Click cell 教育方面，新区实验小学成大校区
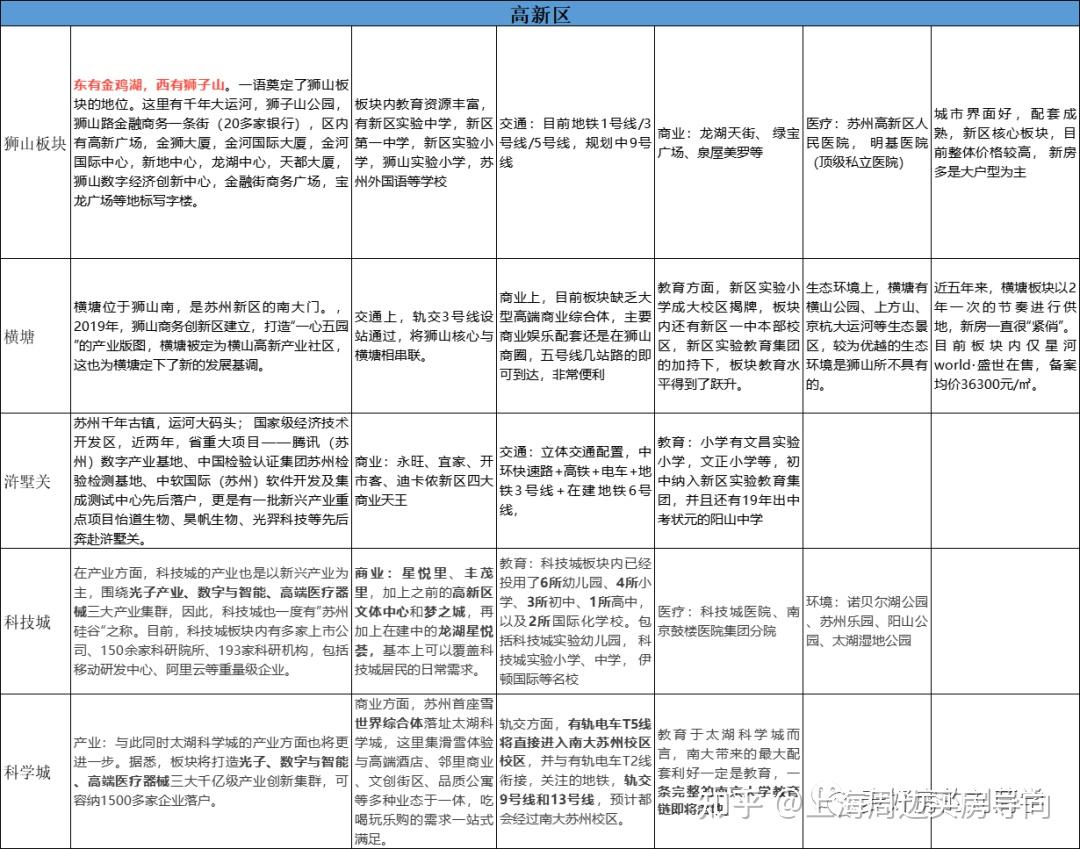This screenshot has height=849, width=1080. tap(728, 336)
